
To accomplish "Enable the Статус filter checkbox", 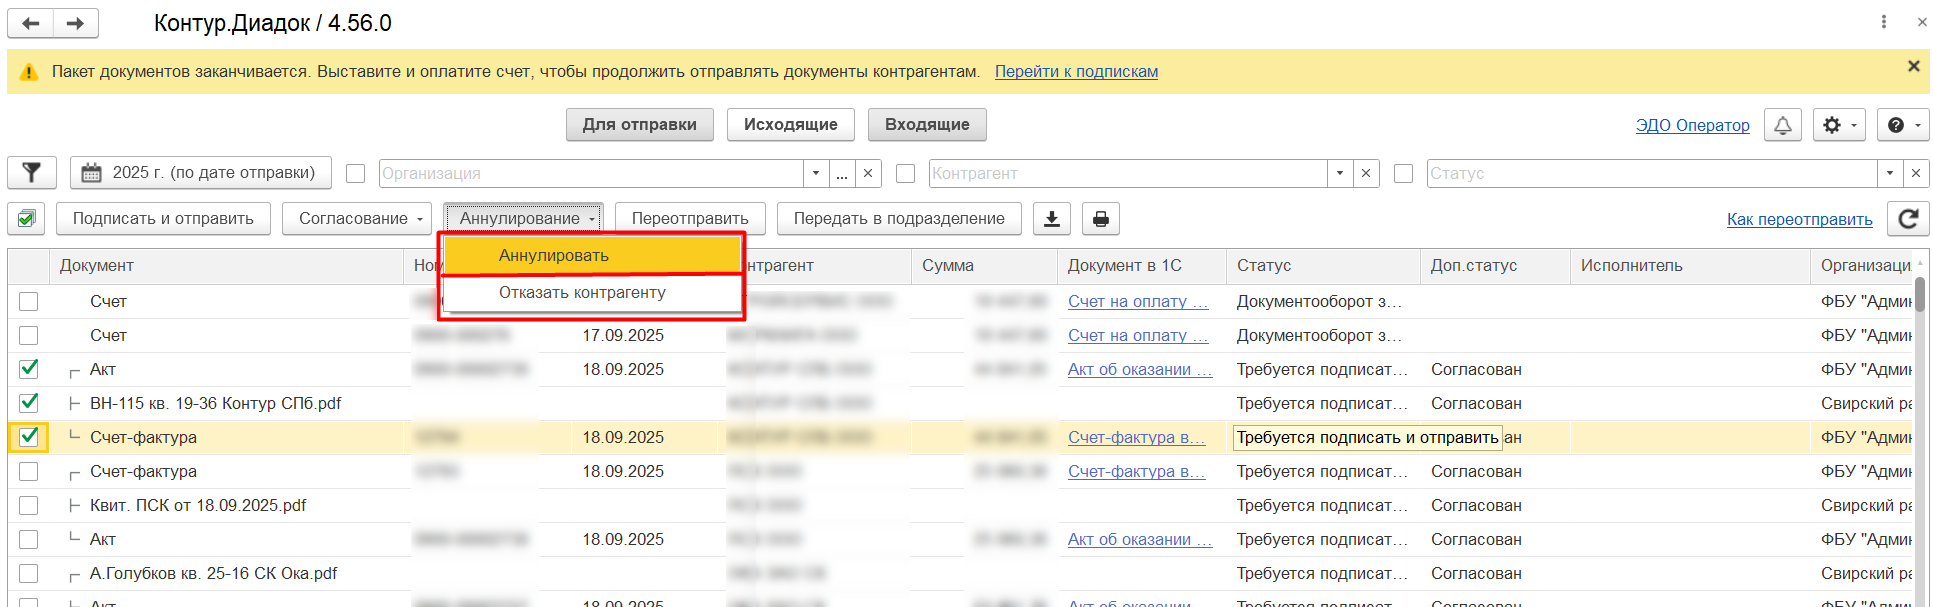I will tap(1403, 174).
